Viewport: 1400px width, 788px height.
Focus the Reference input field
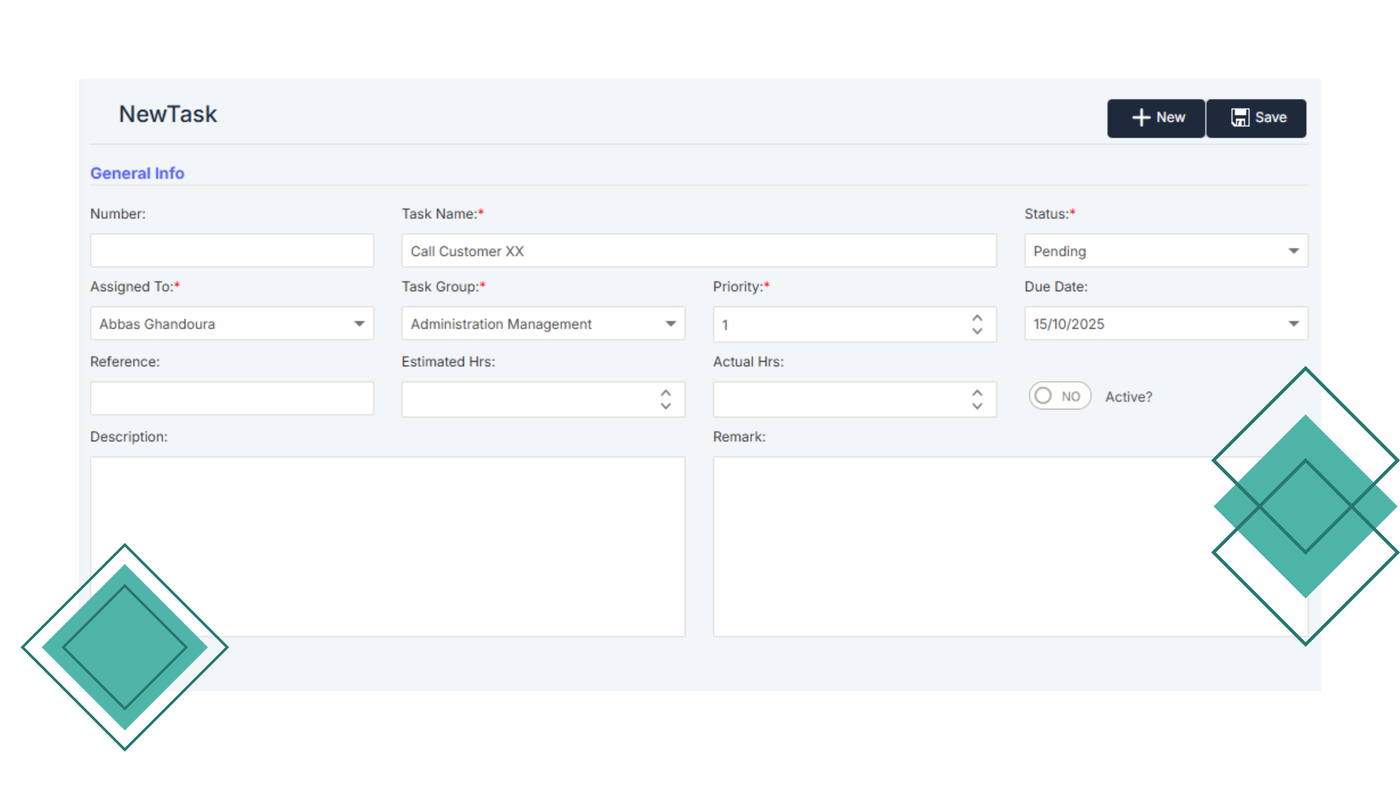pos(232,398)
